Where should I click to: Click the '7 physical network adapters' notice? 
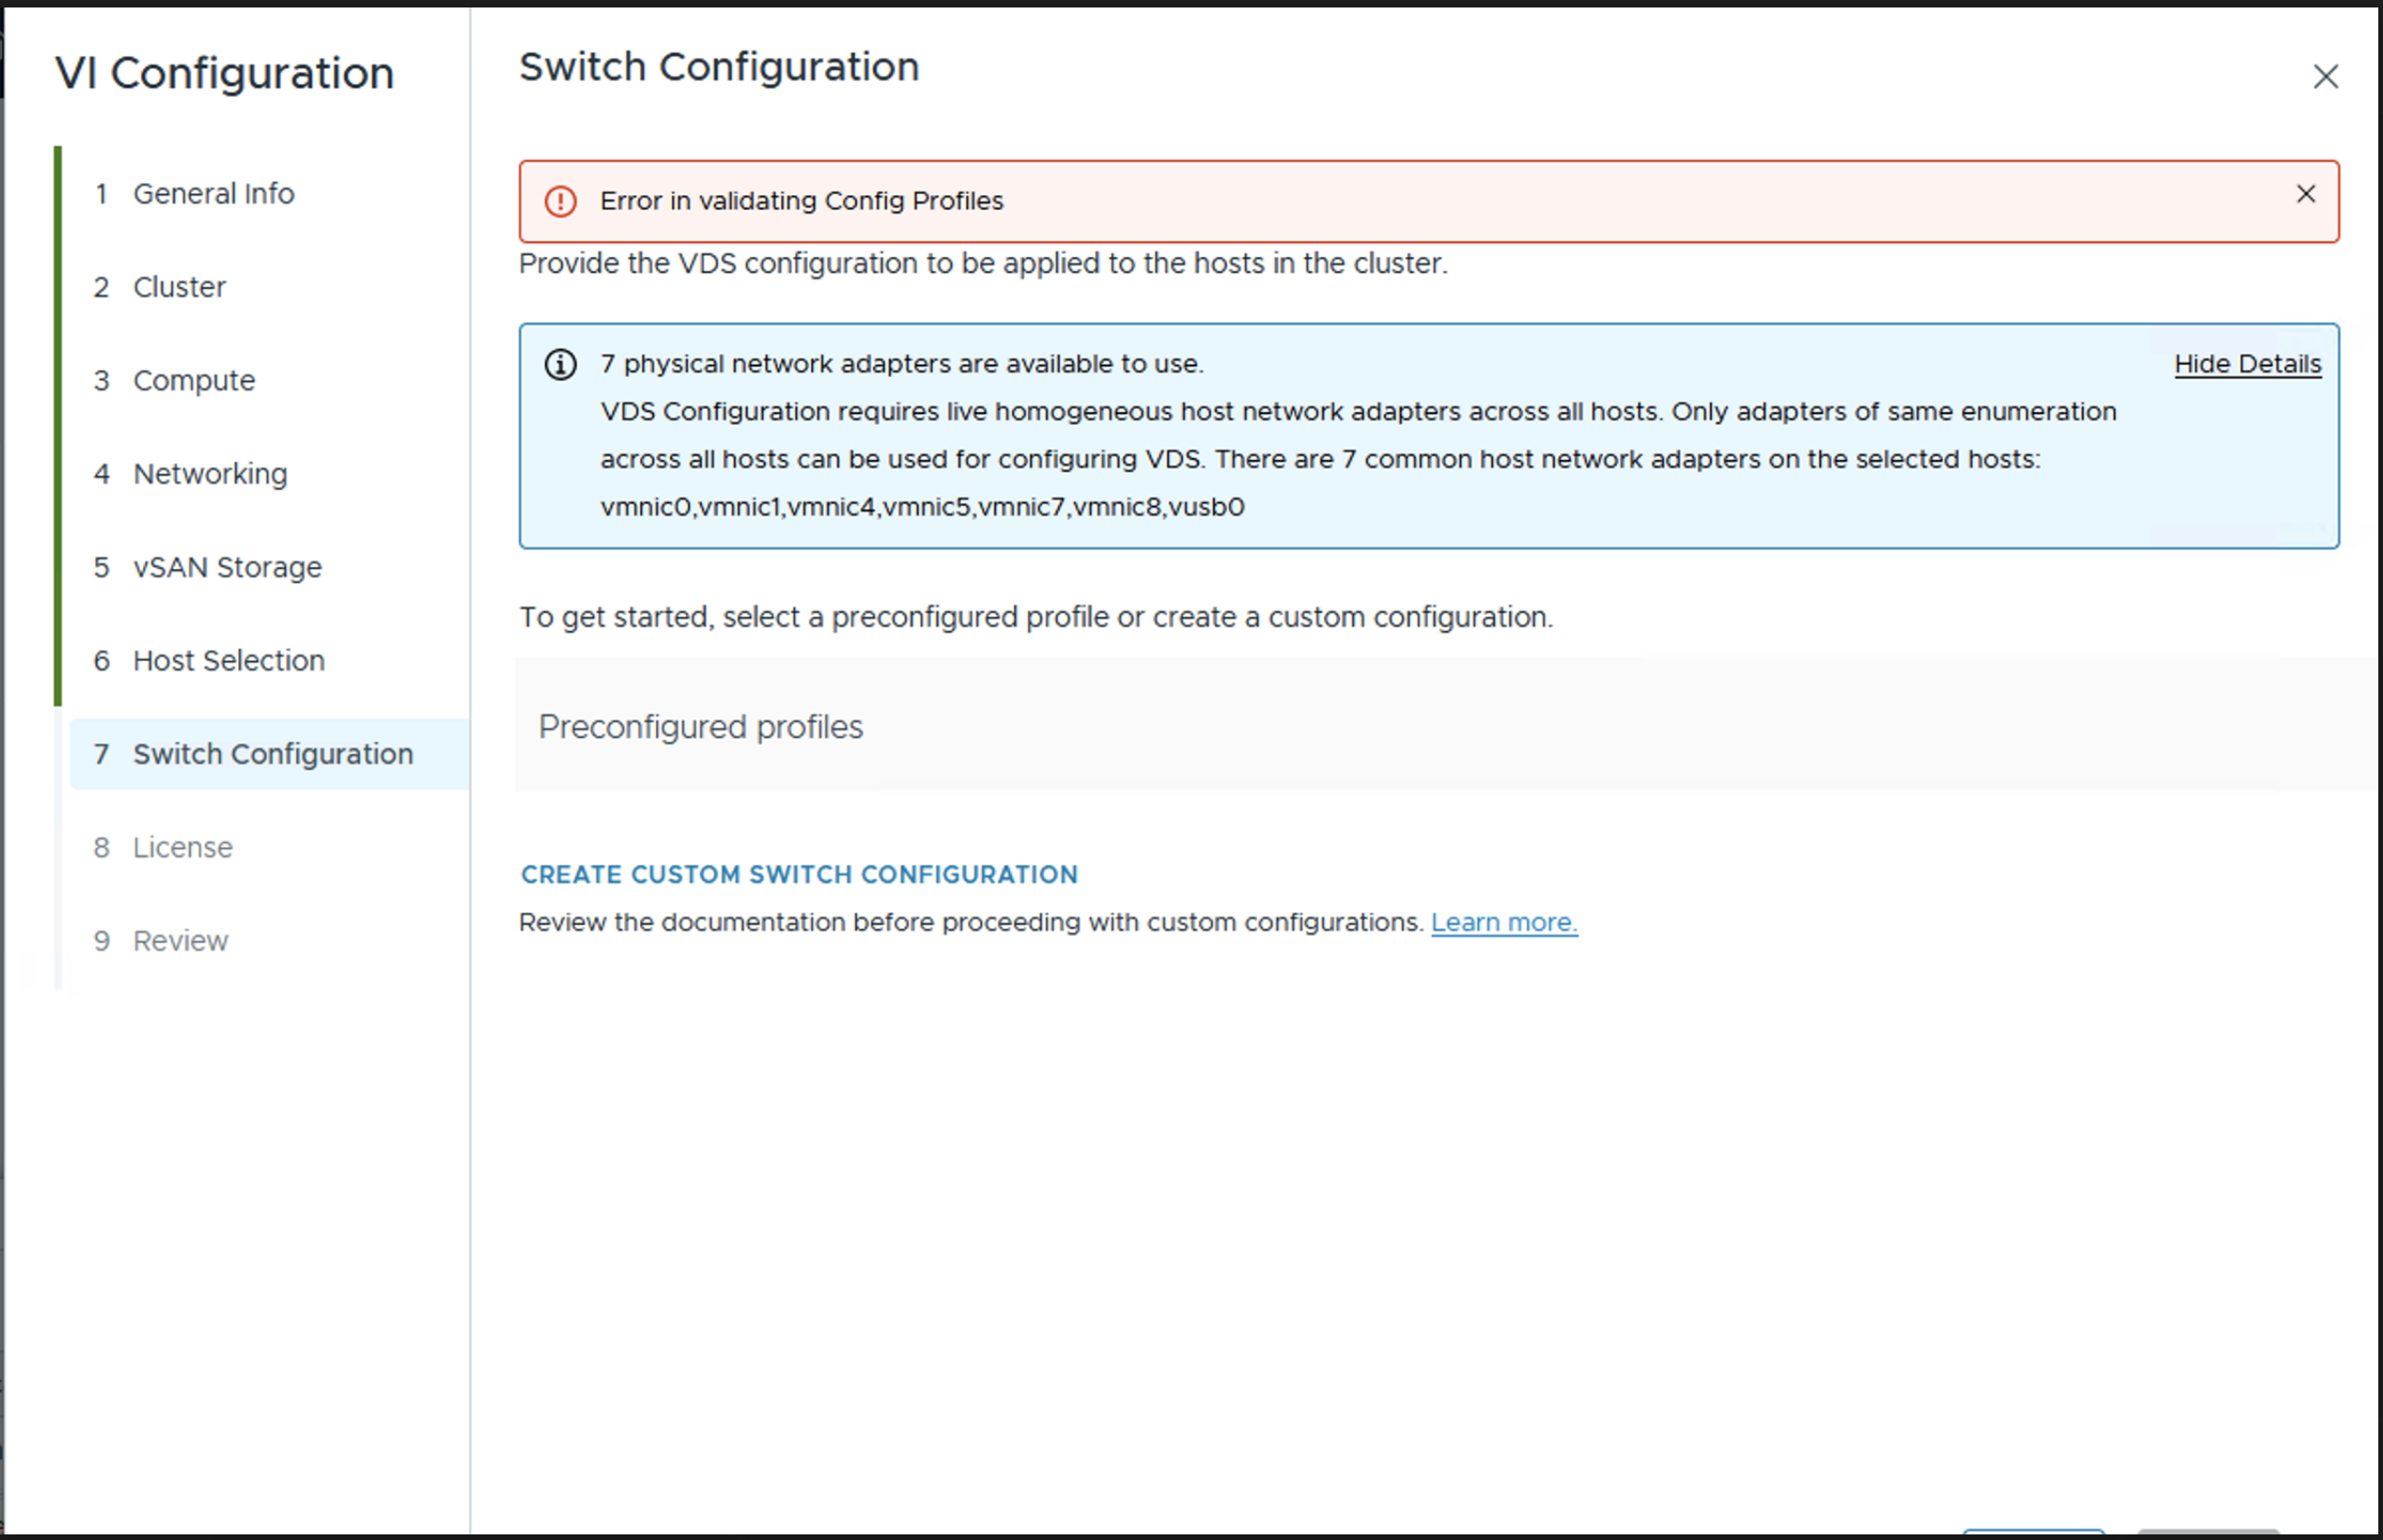coord(901,364)
